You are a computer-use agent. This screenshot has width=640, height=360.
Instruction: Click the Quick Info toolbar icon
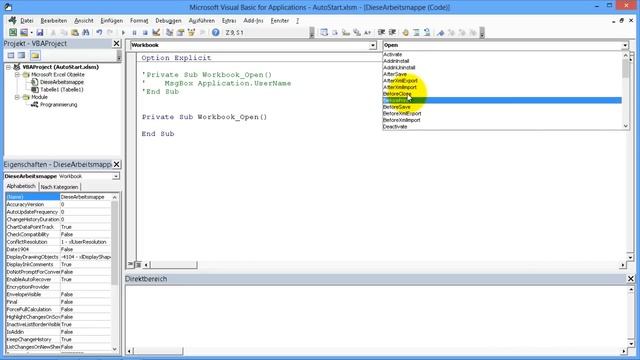click(x=346, y=33)
